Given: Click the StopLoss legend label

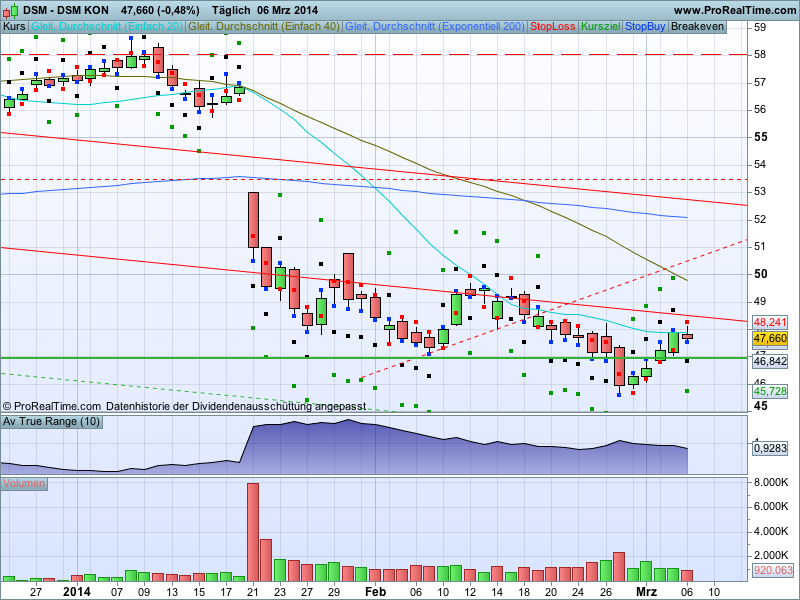Looking at the screenshot, I should click(553, 26).
